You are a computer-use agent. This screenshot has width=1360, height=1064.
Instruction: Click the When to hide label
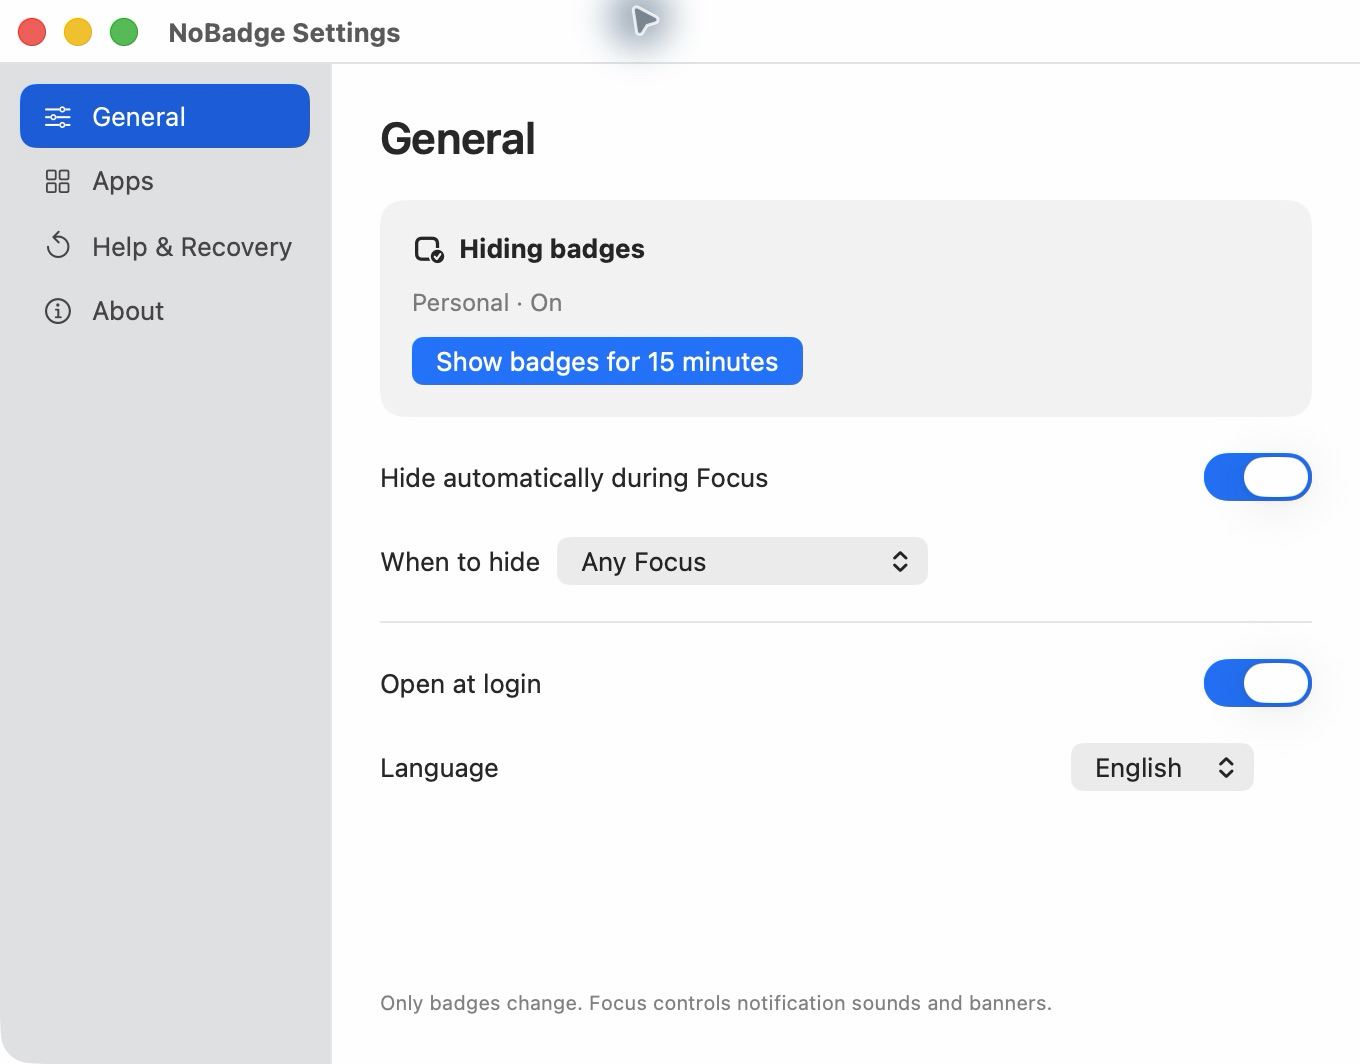click(460, 562)
